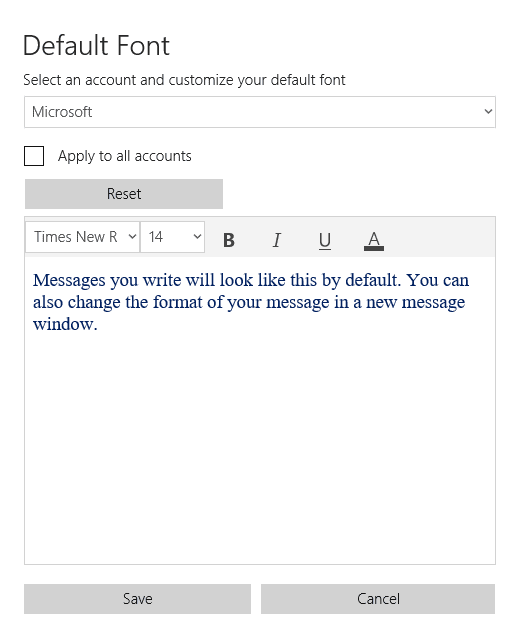This screenshot has height=638, width=518.
Task: Toggle Underline formatting icon
Action: point(325,240)
